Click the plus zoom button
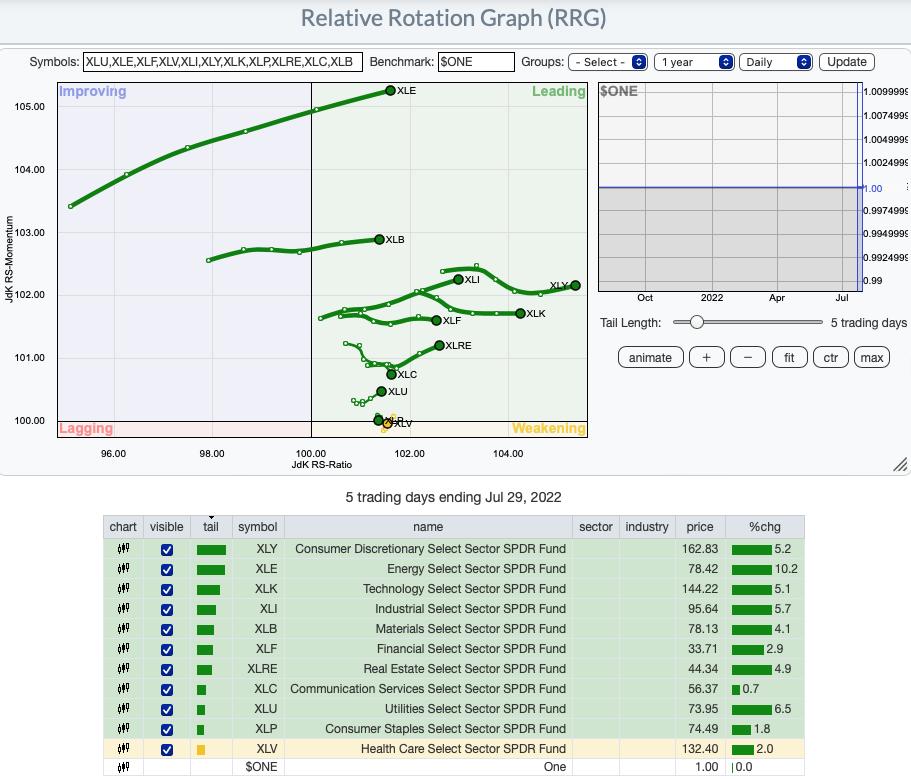 click(x=706, y=358)
